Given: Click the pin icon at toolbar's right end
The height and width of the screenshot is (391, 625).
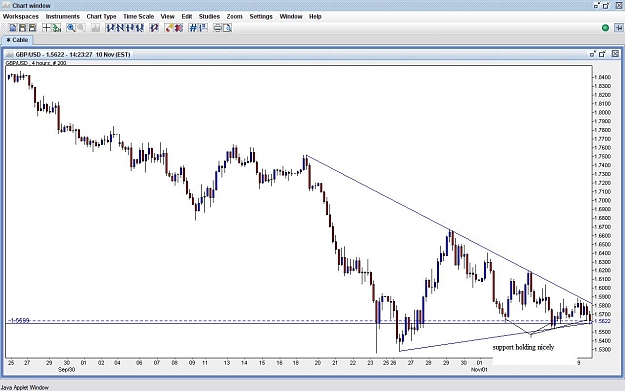Looking at the screenshot, I should pos(619,28).
